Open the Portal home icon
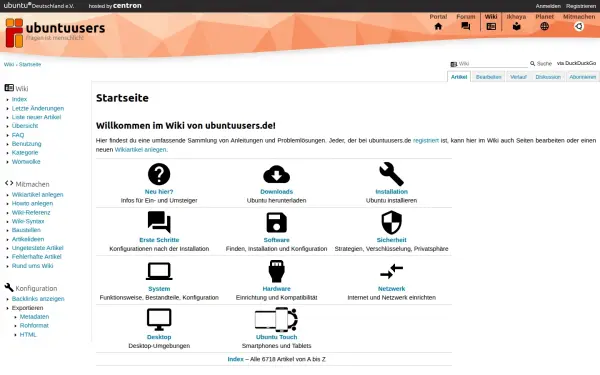The width and height of the screenshot is (600, 375). point(438,26)
